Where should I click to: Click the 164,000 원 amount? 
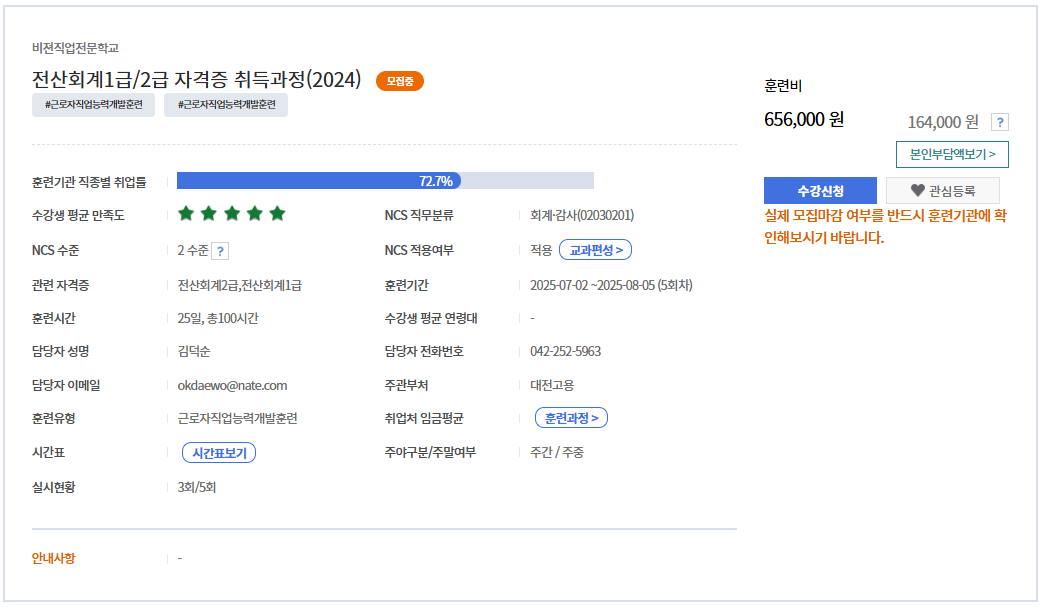click(x=943, y=122)
